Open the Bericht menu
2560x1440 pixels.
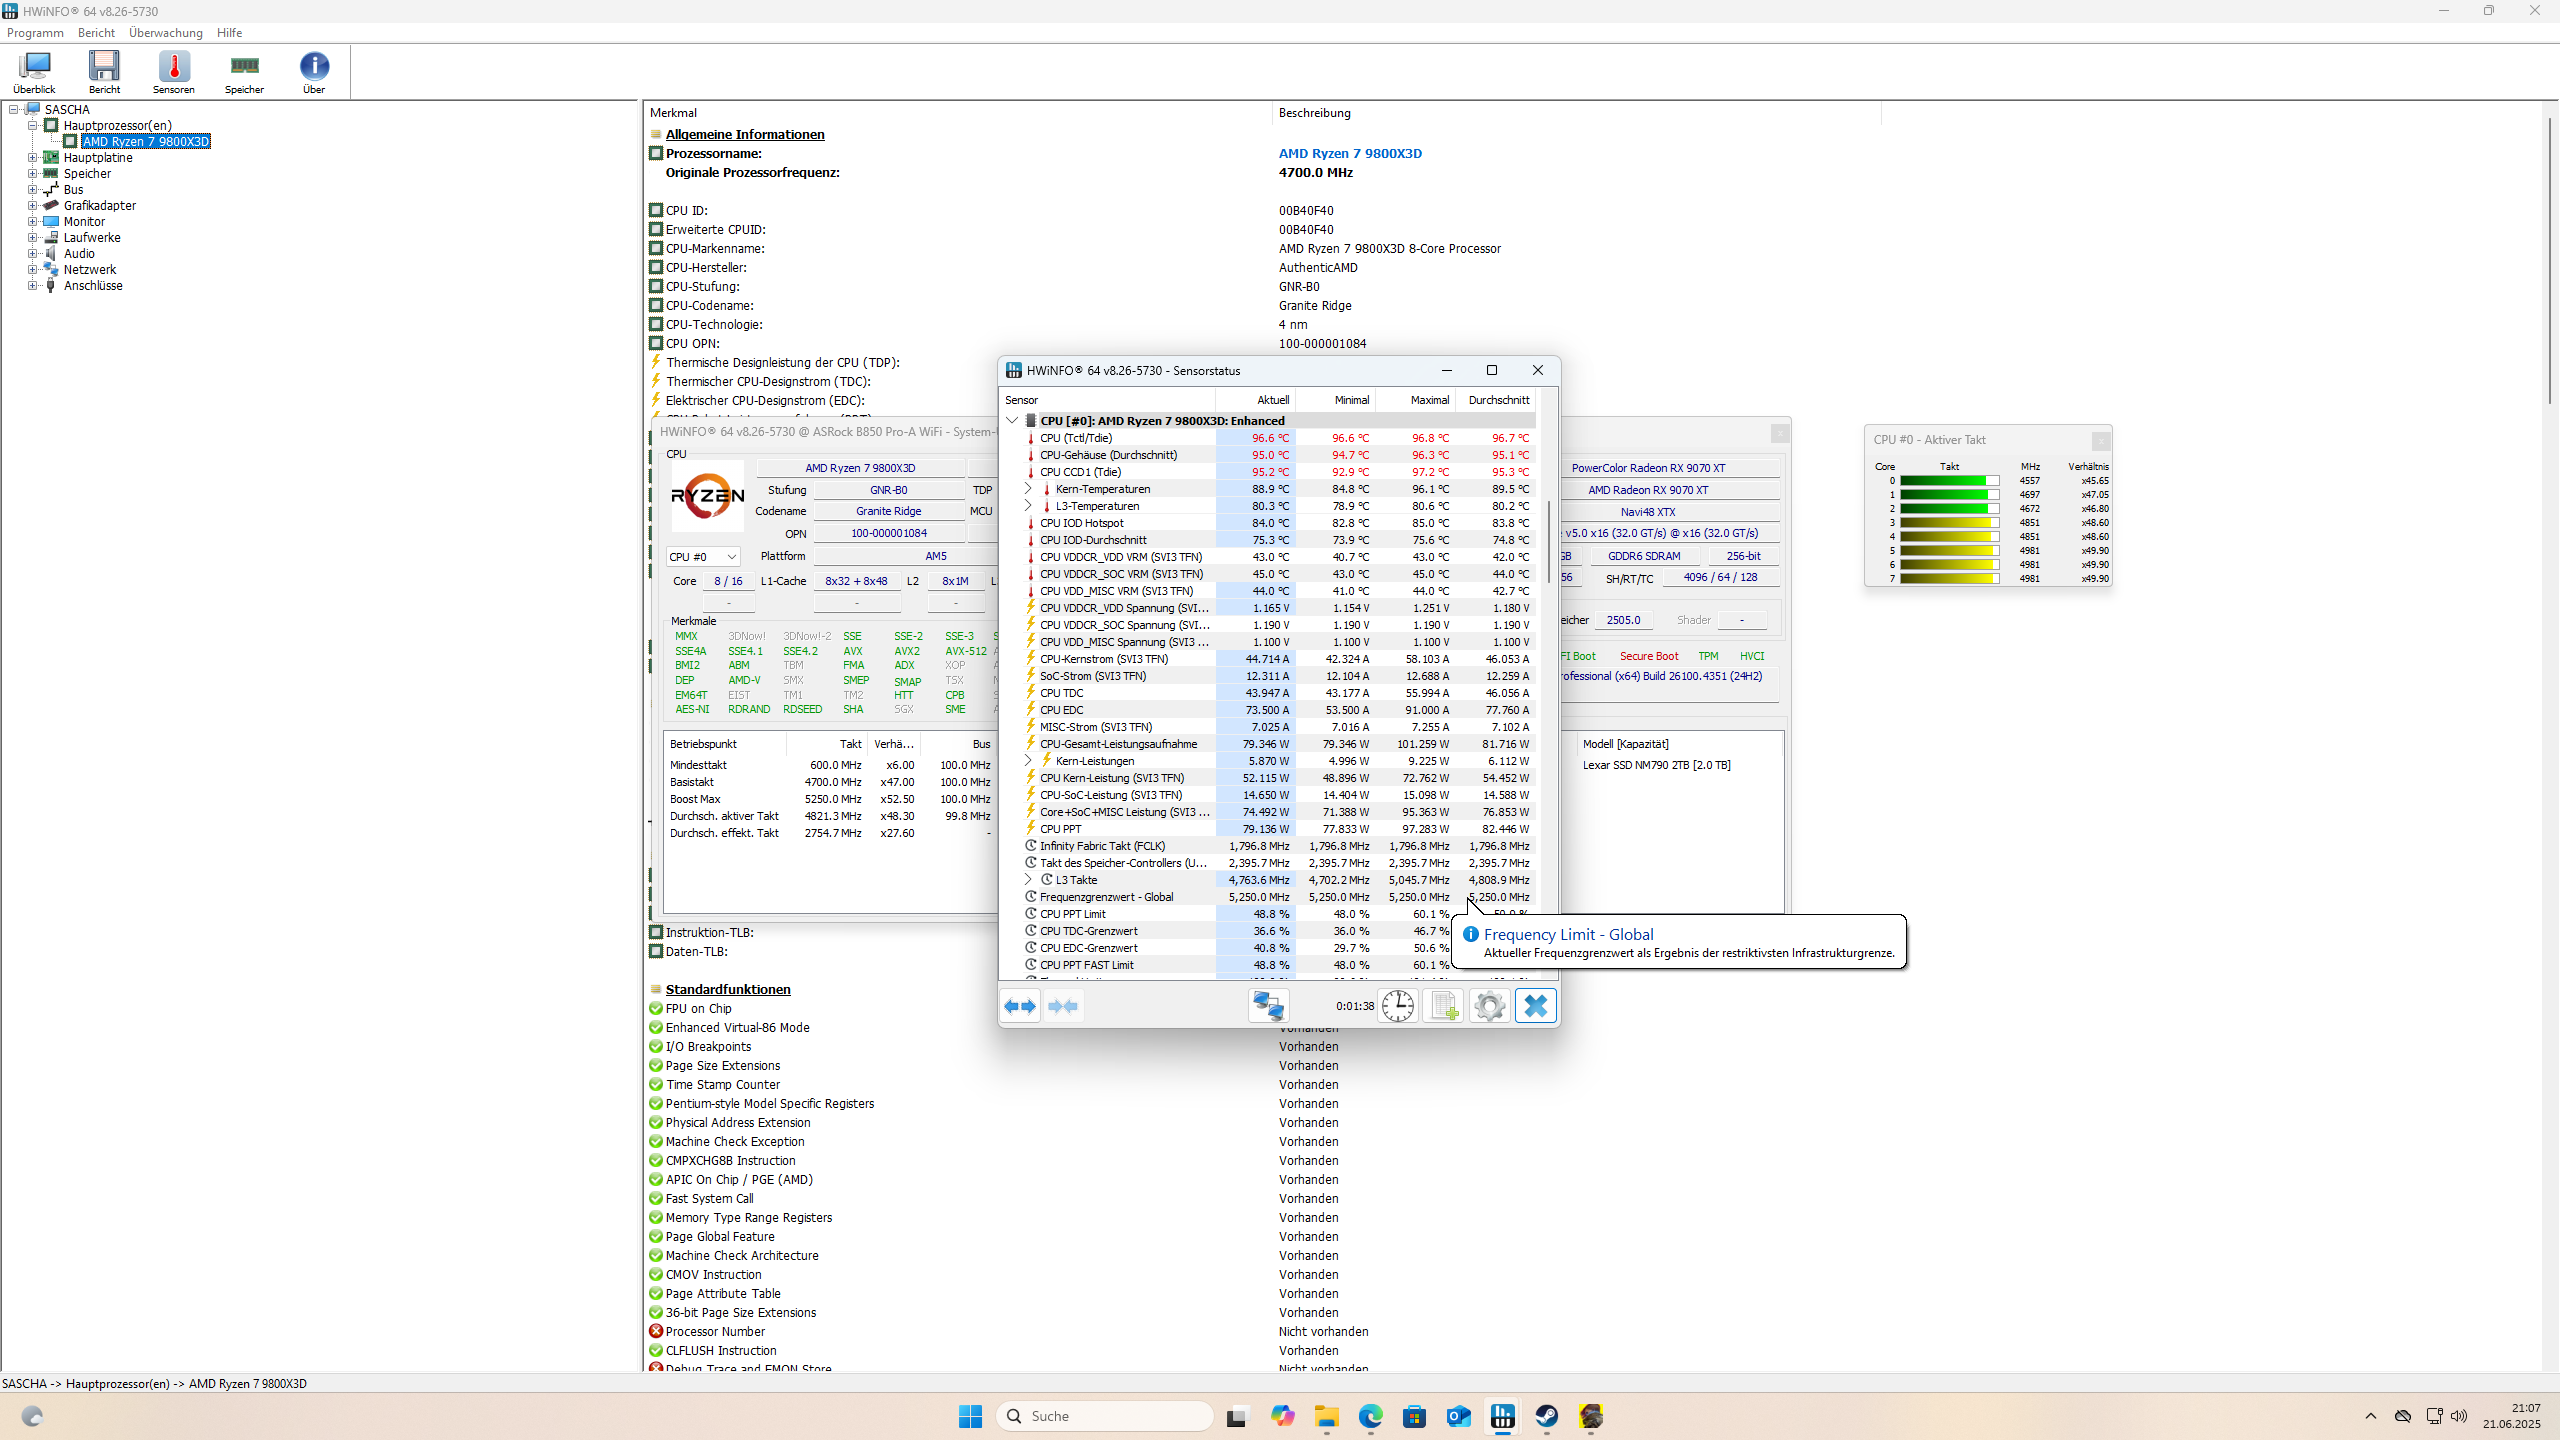pos(96,33)
